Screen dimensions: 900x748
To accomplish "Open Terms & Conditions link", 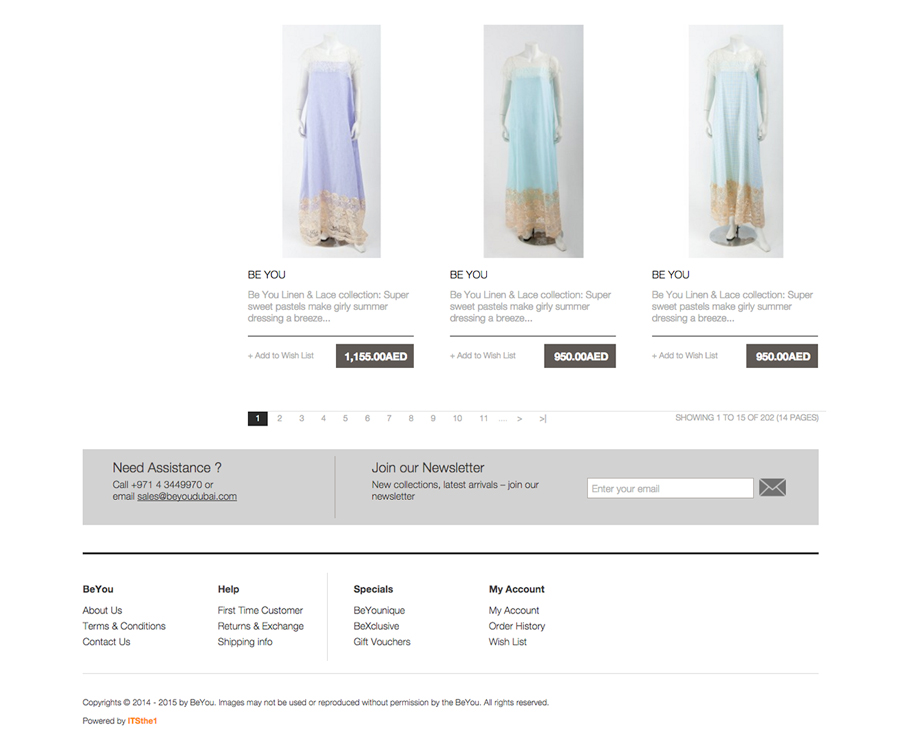I will point(124,626).
